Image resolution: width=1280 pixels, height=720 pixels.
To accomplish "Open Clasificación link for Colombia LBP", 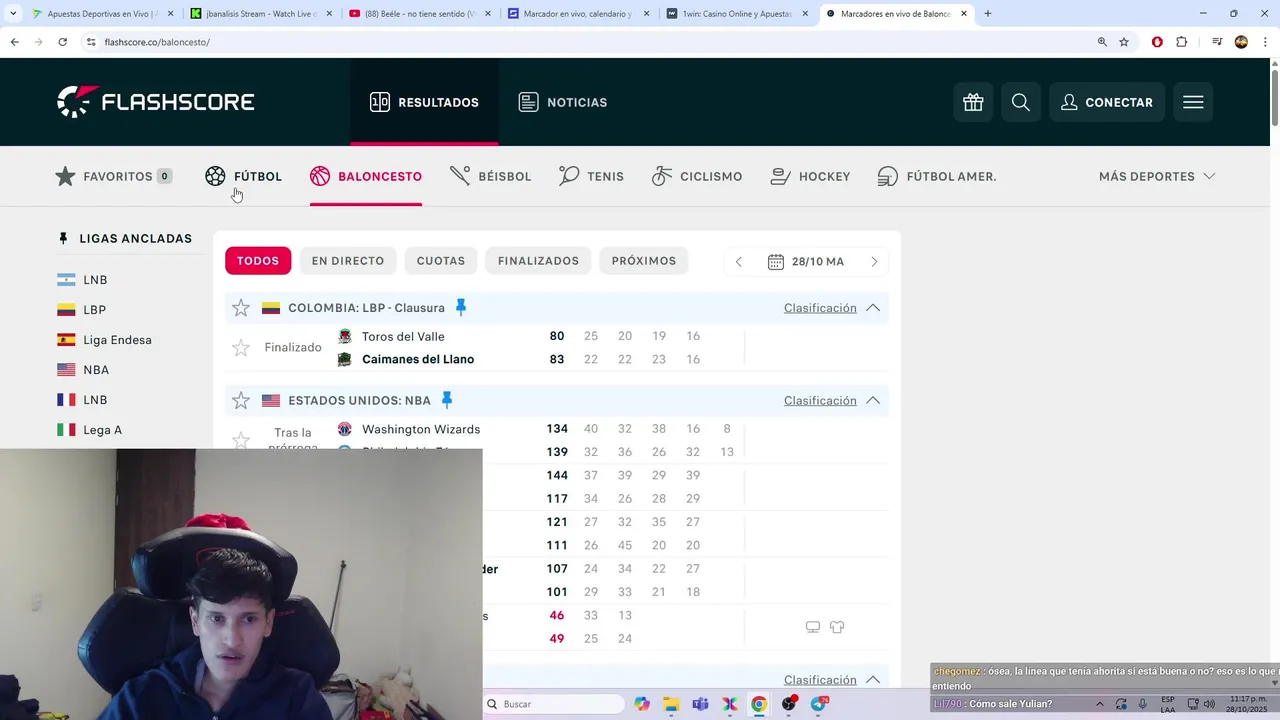I will (x=820, y=308).
